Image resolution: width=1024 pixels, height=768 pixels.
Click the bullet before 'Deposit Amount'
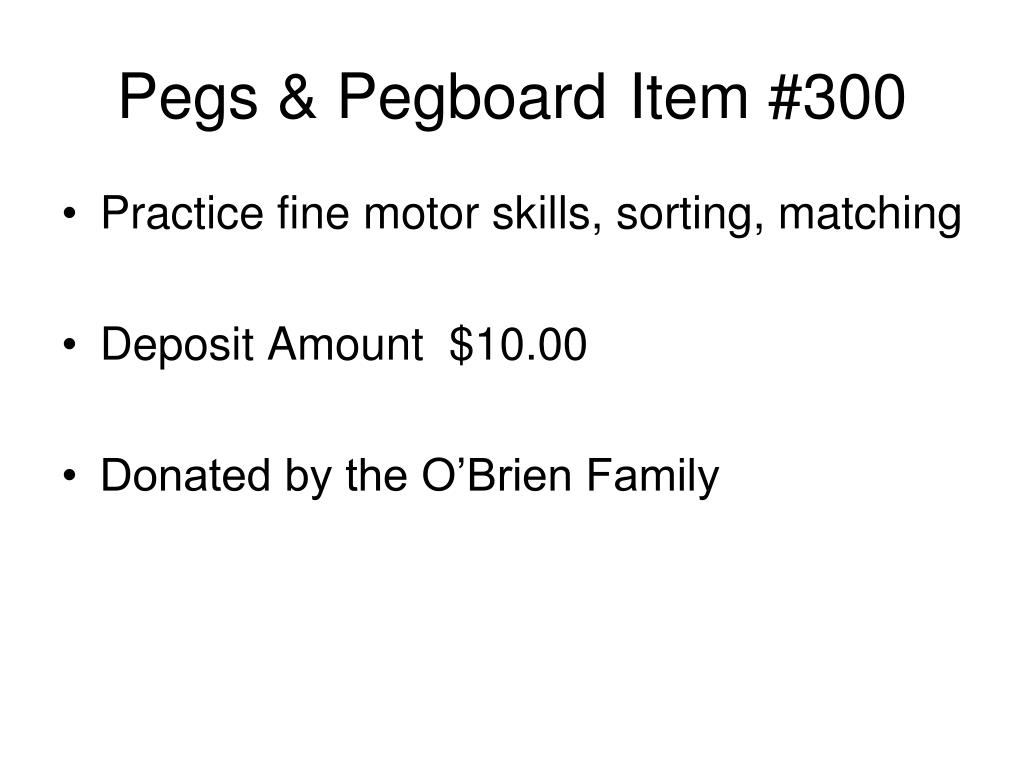tap(69, 345)
